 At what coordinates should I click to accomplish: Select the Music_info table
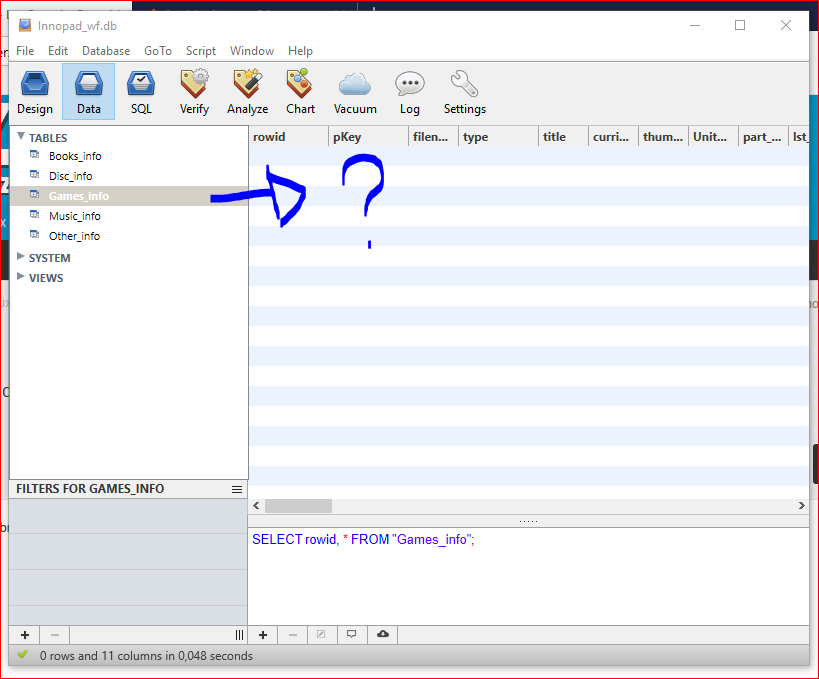coord(74,216)
